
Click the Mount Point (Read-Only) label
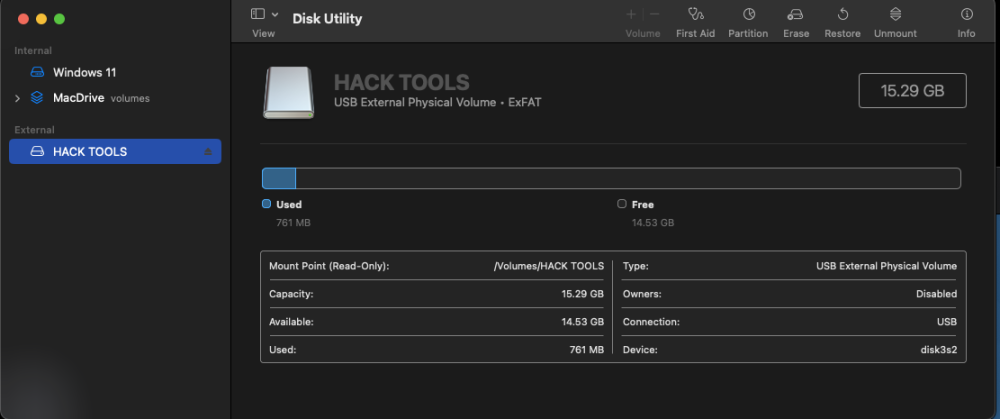click(329, 266)
